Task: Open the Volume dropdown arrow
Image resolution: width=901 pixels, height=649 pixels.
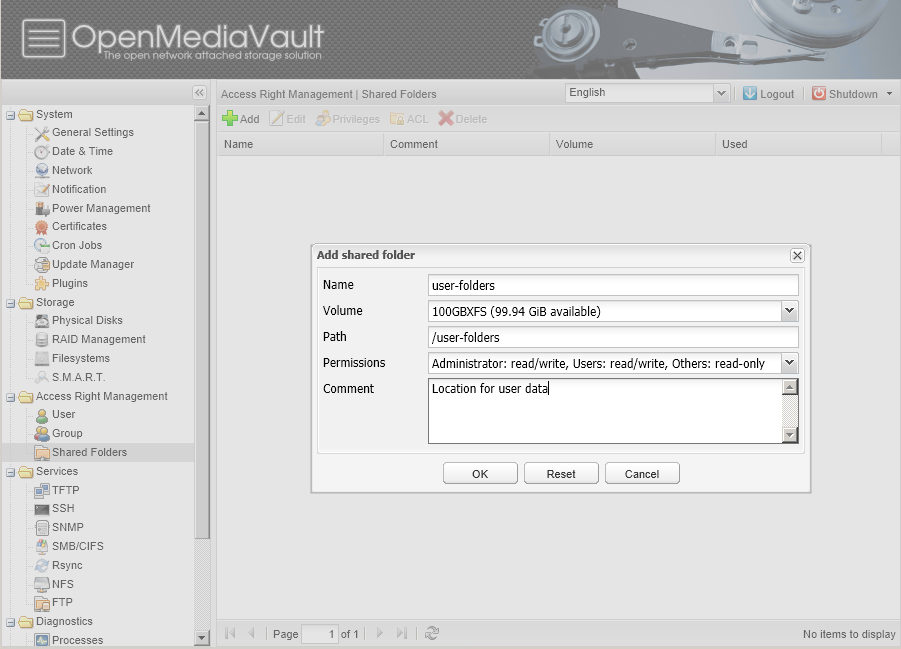Action: pos(790,311)
